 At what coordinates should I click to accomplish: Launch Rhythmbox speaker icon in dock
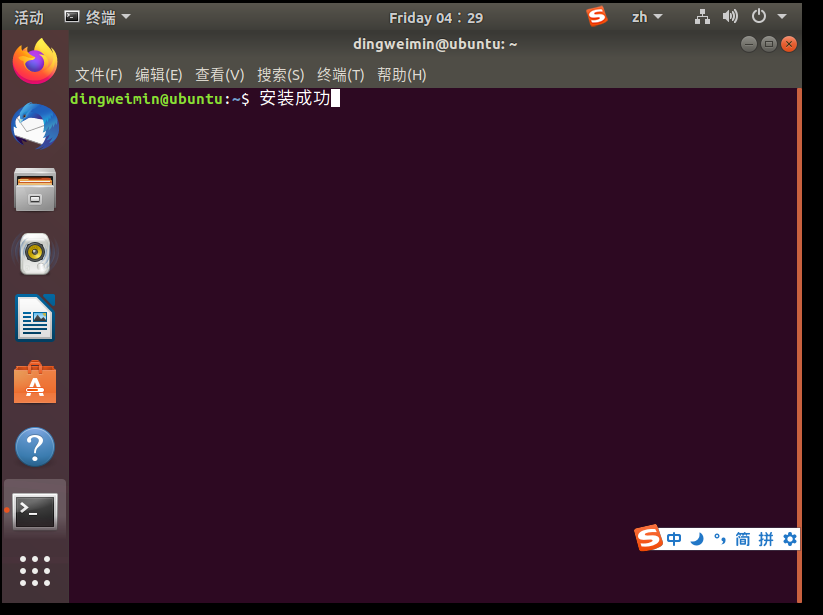(x=35, y=254)
